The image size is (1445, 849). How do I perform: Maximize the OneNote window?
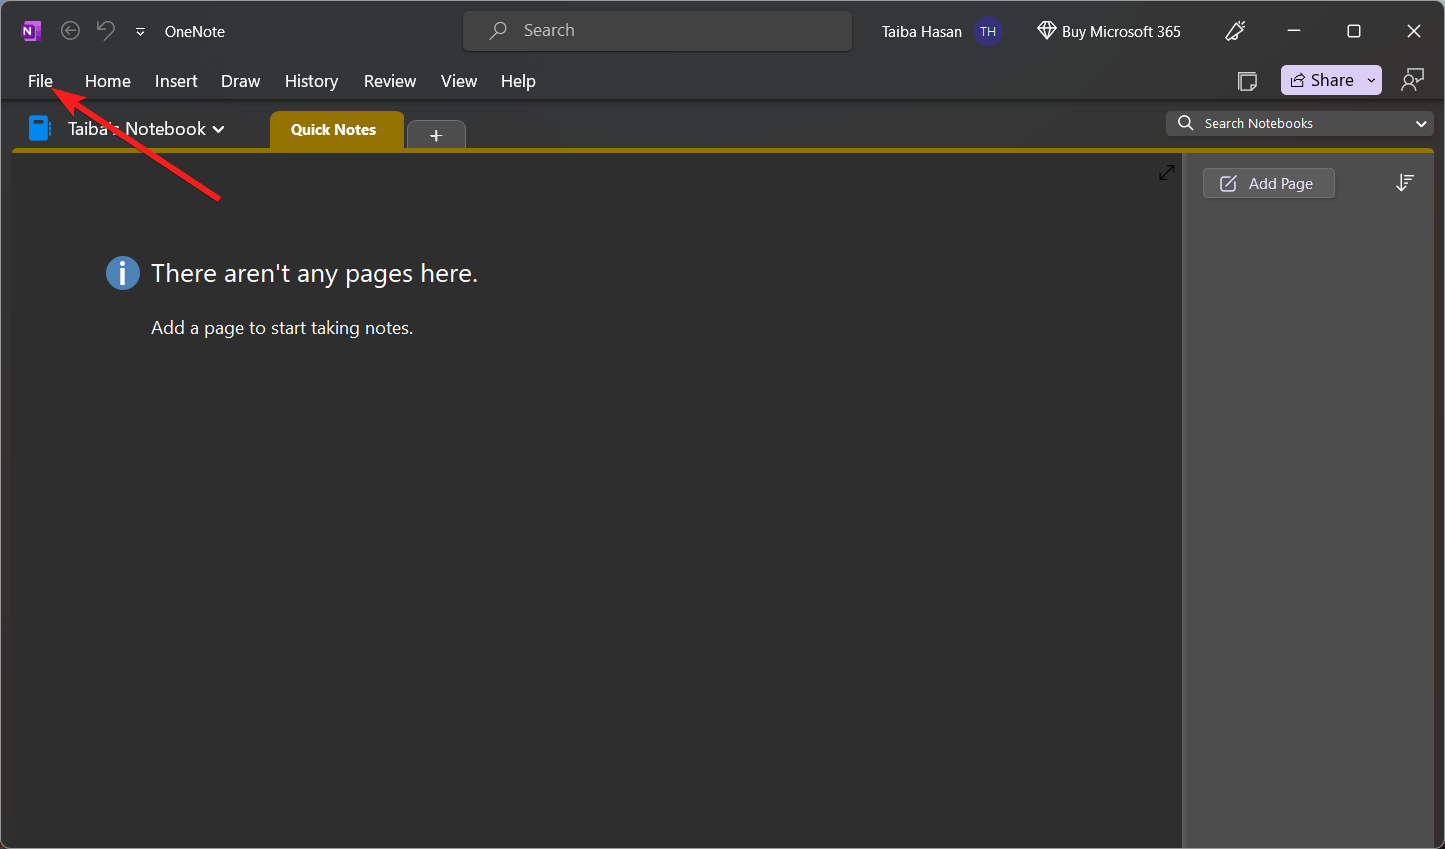[x=1354, y=31]
